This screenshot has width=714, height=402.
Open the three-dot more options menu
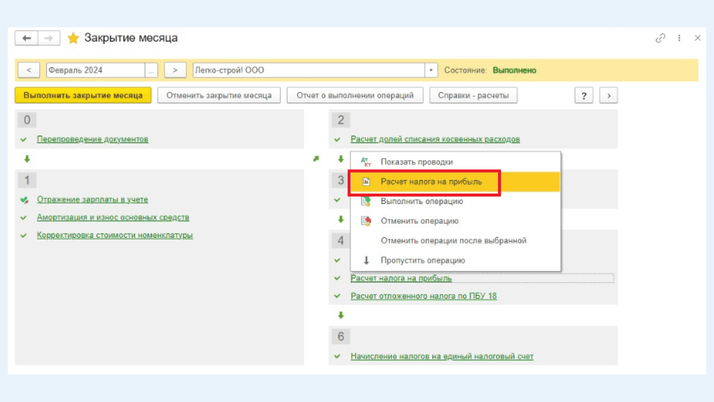coord(679,38)
